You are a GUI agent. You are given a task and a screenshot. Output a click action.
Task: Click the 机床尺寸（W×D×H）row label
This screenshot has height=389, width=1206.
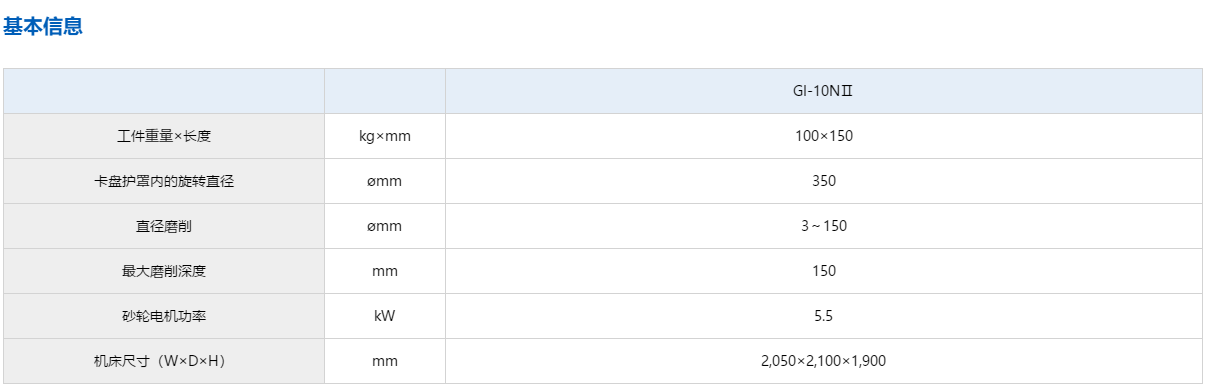coord(164,361)
